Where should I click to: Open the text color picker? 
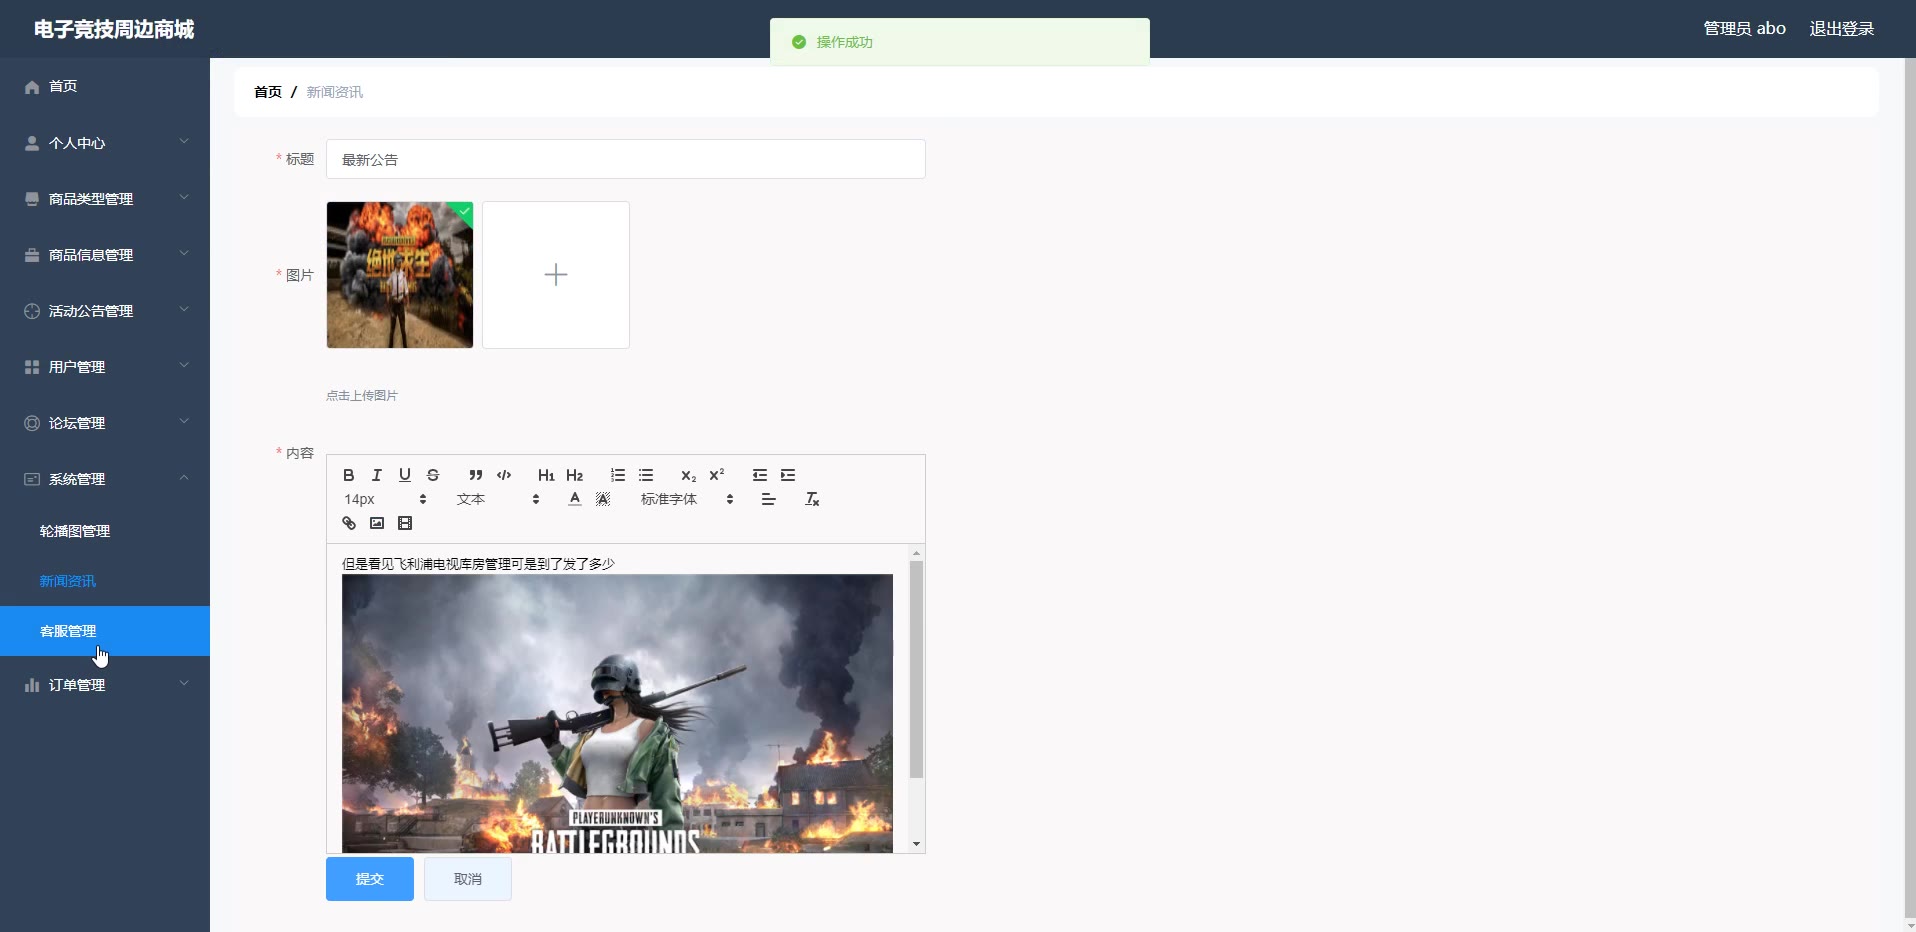click(x=575, y=499)
